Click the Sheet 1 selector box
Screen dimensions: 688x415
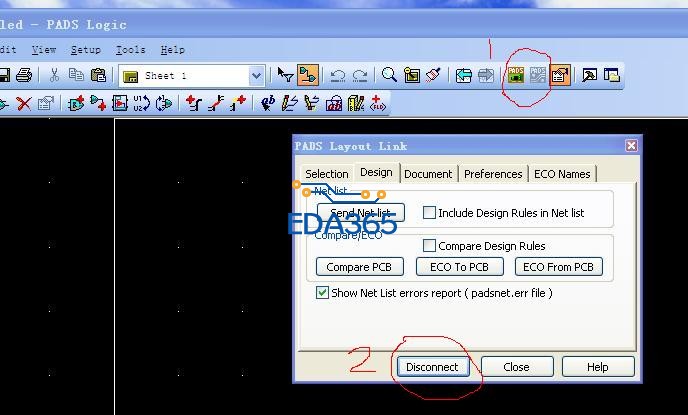pos(191,76)
